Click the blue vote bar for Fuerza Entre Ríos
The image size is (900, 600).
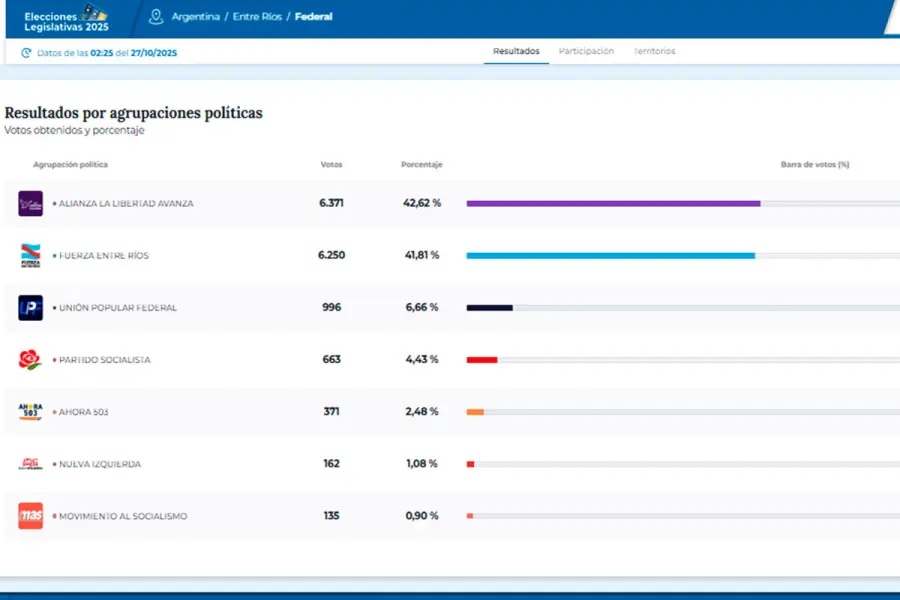(x=610, y=256)
